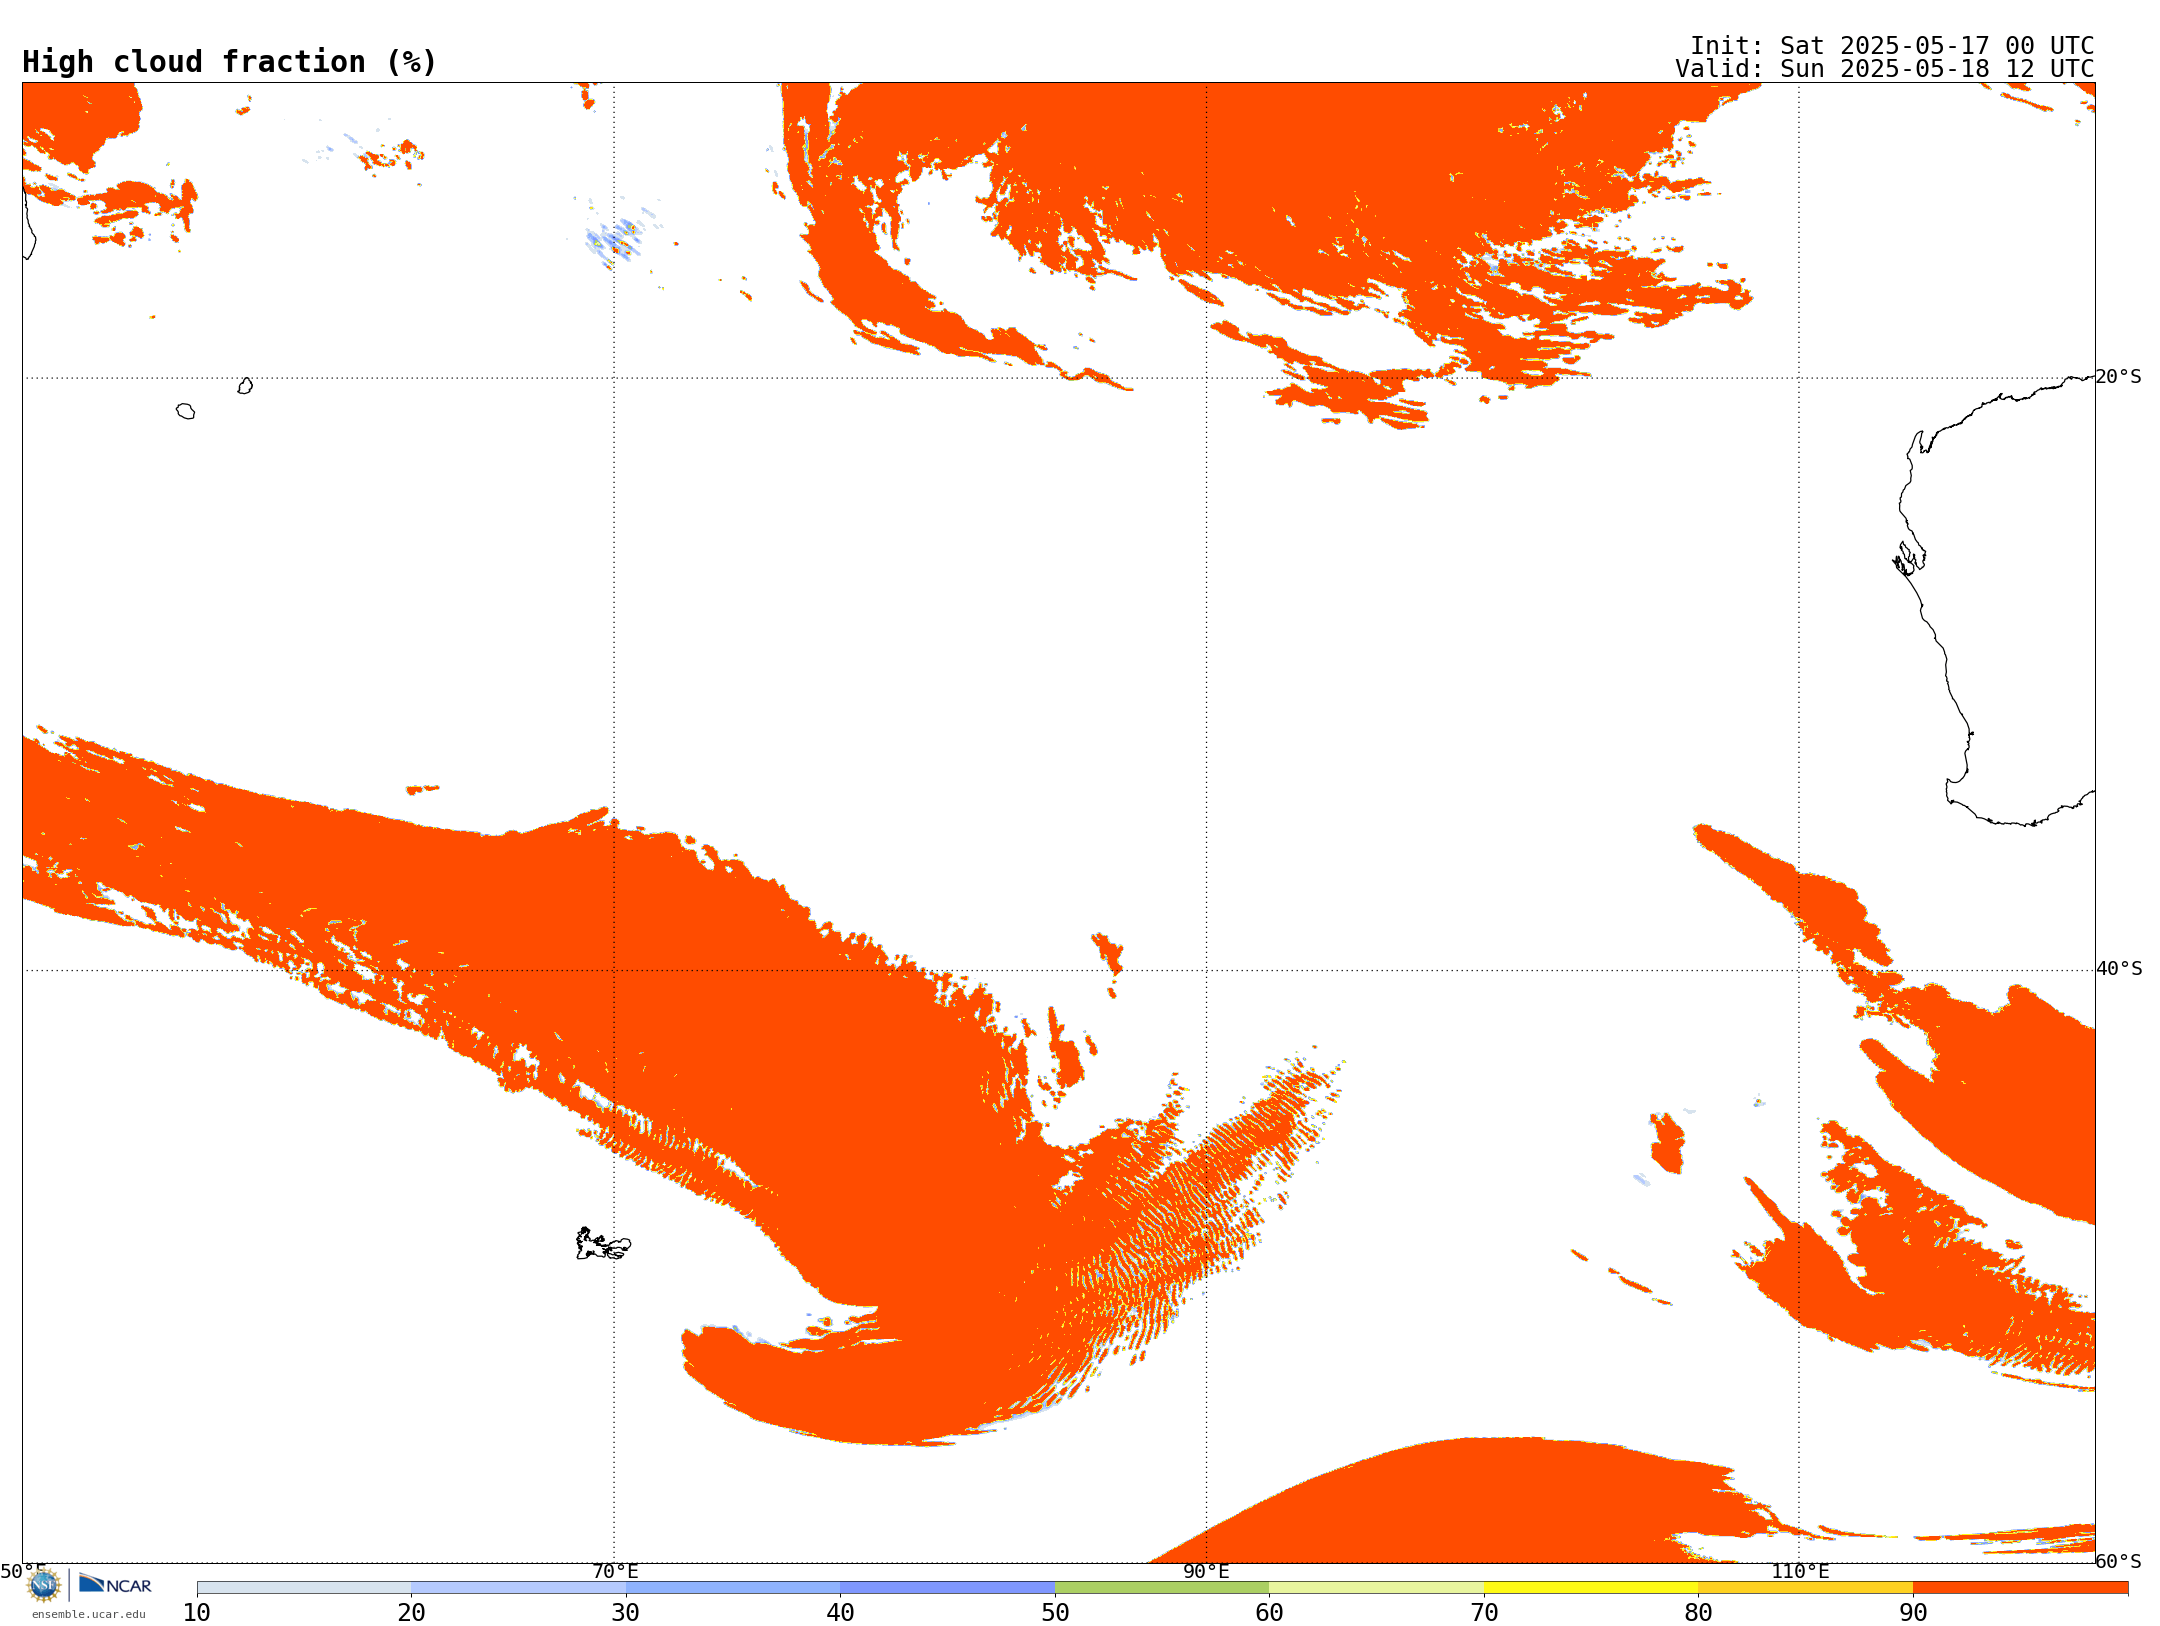Click the colorbar tick label 10
The width and height of the screenshot is (2160, 1626).
coord(197,1613)
